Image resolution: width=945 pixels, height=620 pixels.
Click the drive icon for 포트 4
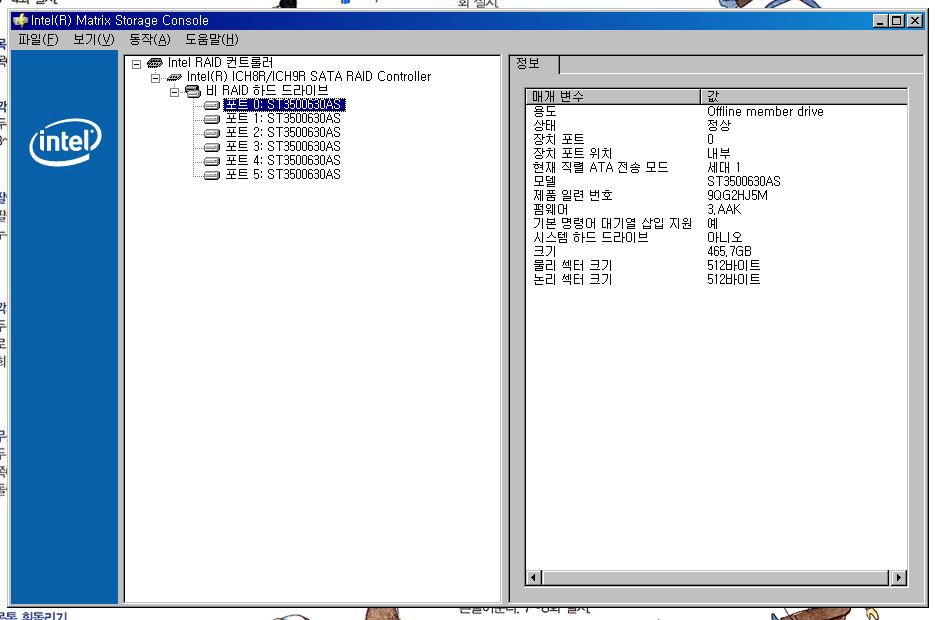point(212,161)
